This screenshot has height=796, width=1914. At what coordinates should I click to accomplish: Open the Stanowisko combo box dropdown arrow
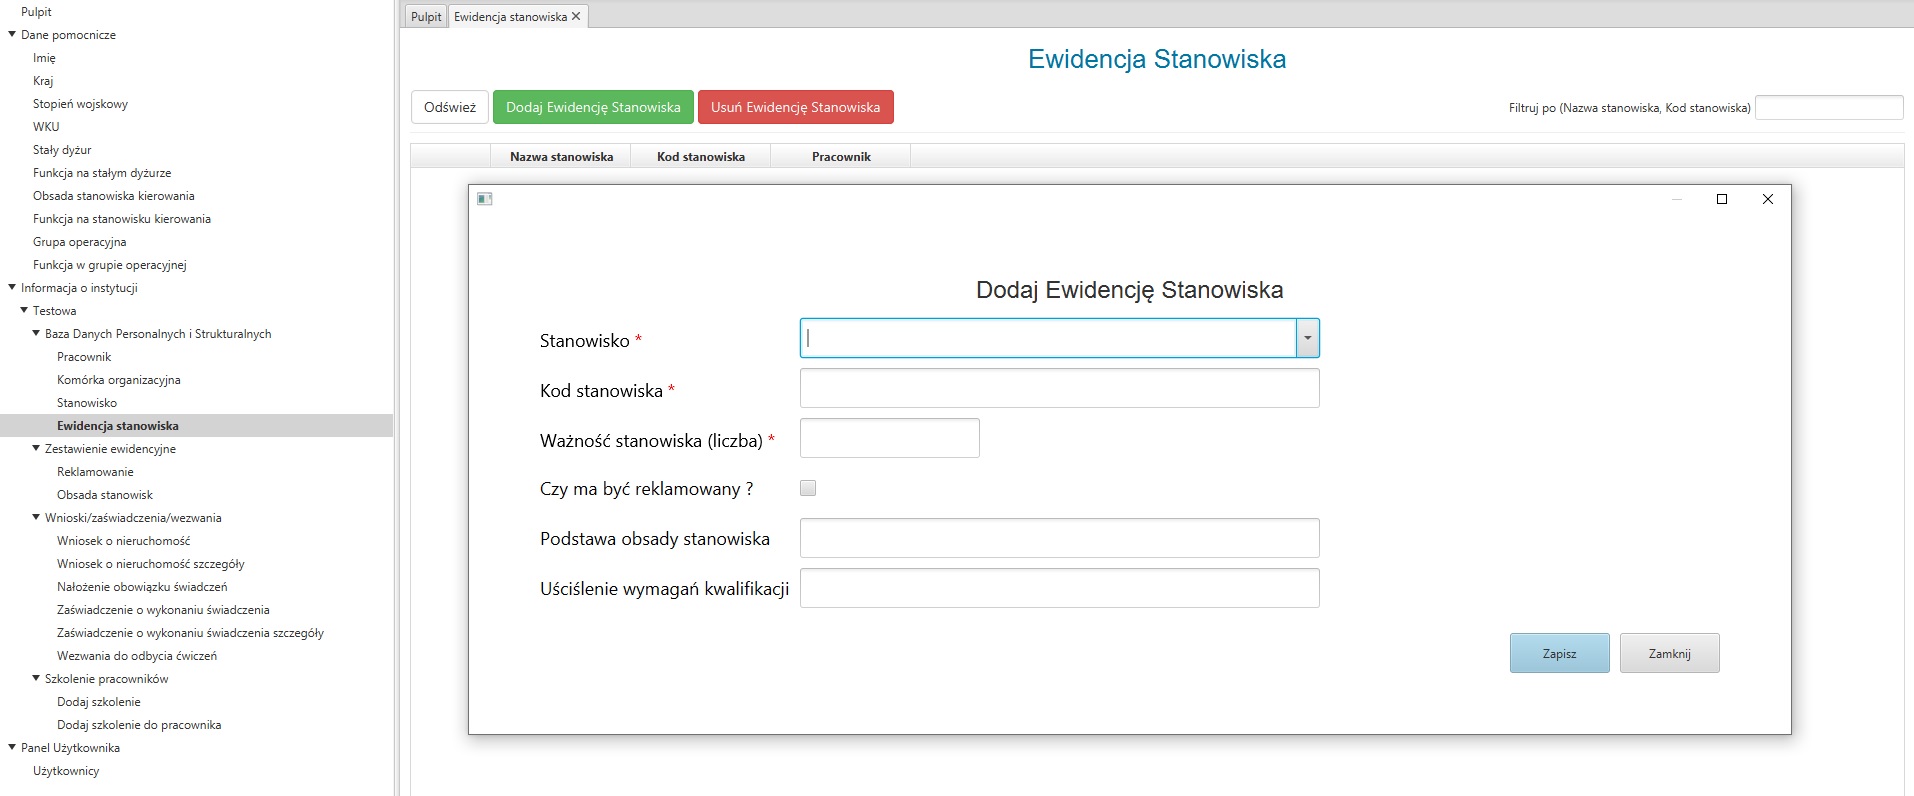(x=1307, y=338)
